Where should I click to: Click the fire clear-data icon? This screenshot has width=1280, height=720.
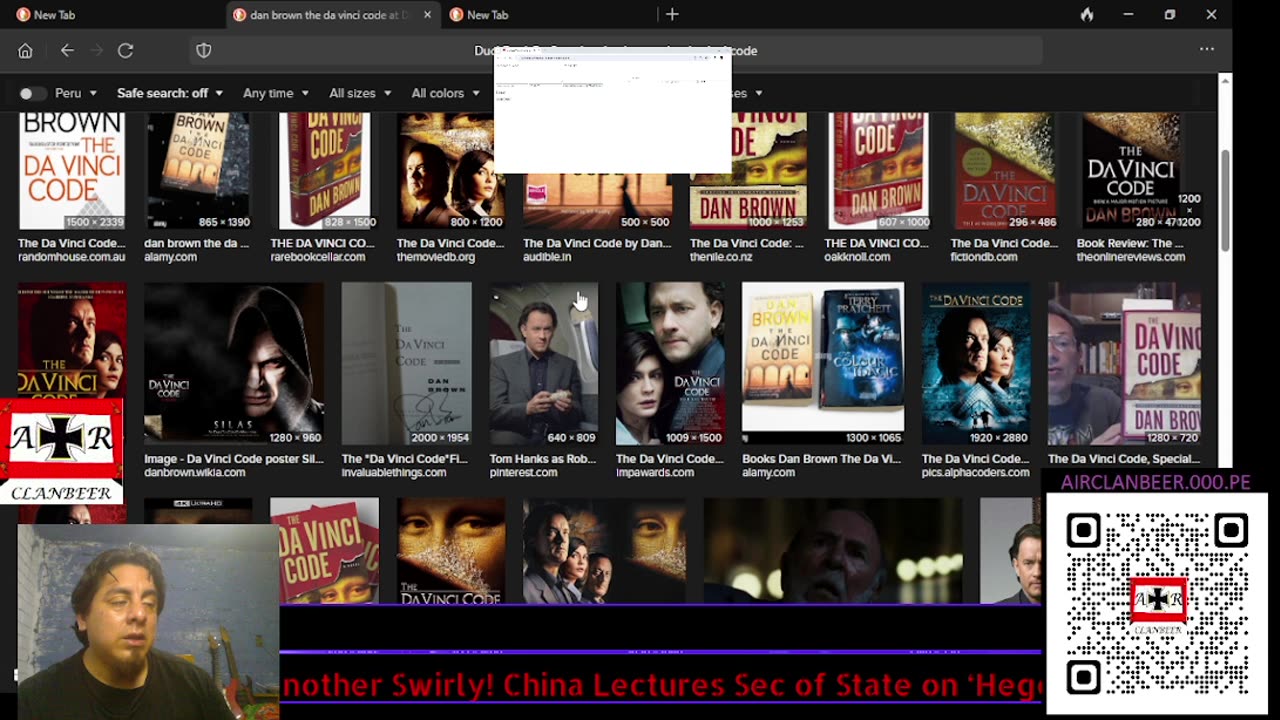tap(1087, 14)
